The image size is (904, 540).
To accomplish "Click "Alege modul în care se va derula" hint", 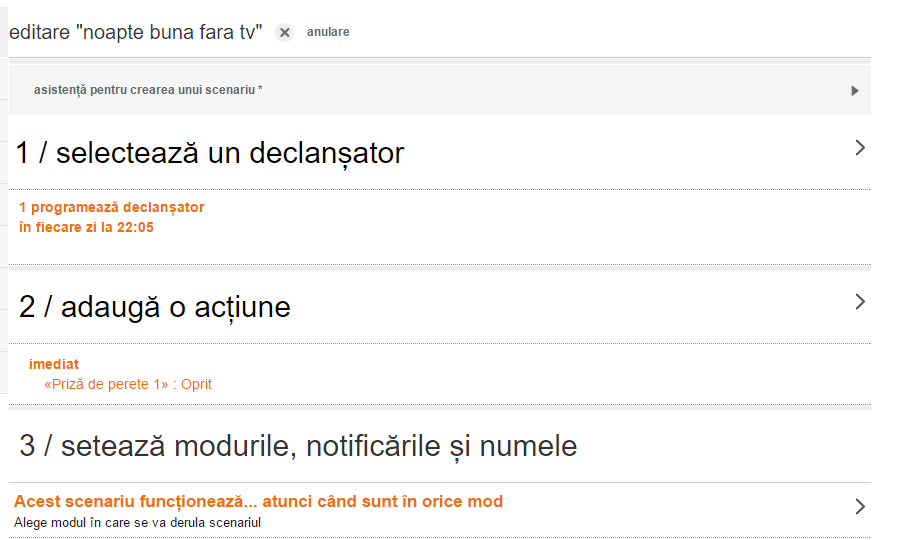I will pos(137,522).
